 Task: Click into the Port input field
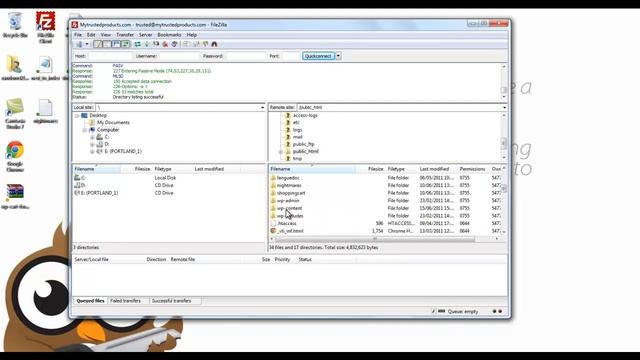pyautogui.click(x=291, y=56)
